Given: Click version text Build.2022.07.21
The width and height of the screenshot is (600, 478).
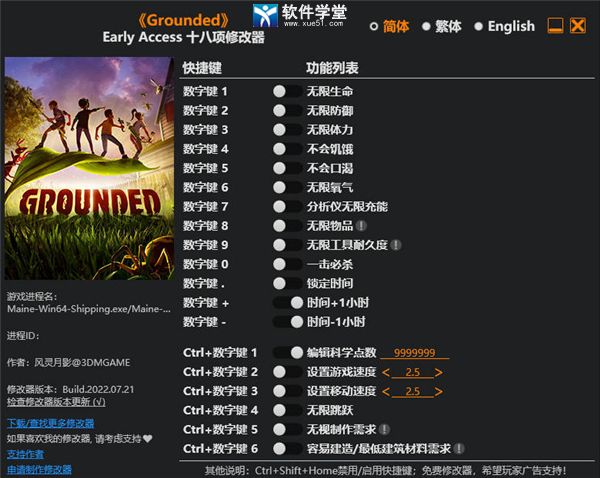Looking at the screenshot, I should click(98, 390).
